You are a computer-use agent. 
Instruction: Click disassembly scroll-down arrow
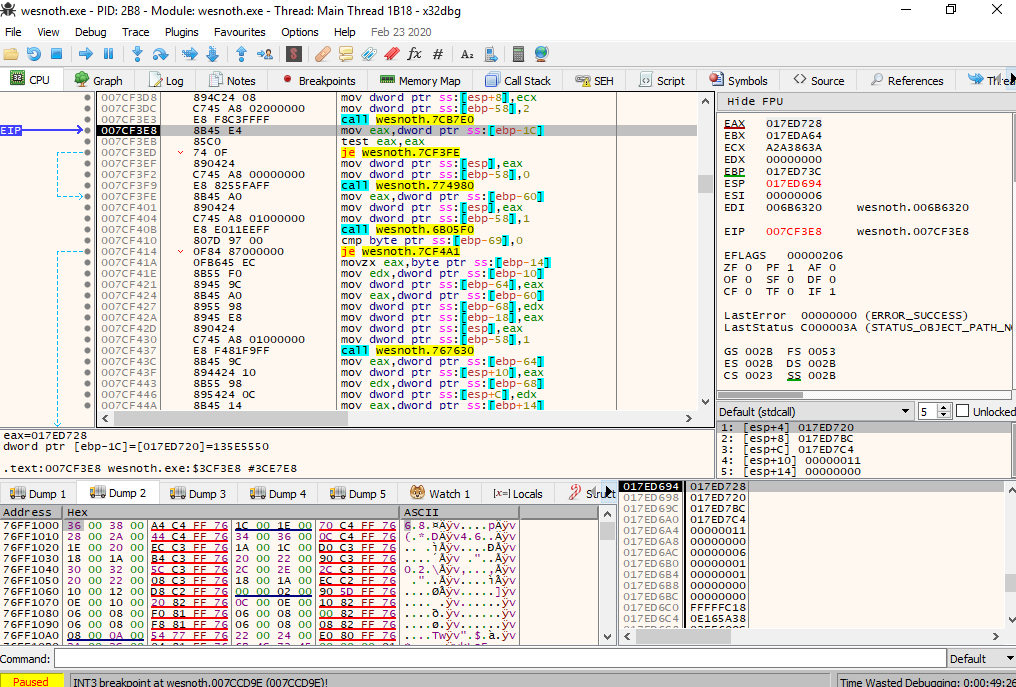(x=706, y=402)
